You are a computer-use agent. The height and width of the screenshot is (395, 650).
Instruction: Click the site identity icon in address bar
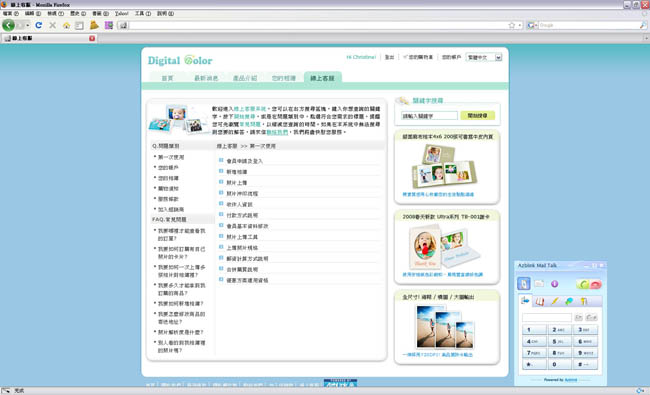(x=124, y=26)
